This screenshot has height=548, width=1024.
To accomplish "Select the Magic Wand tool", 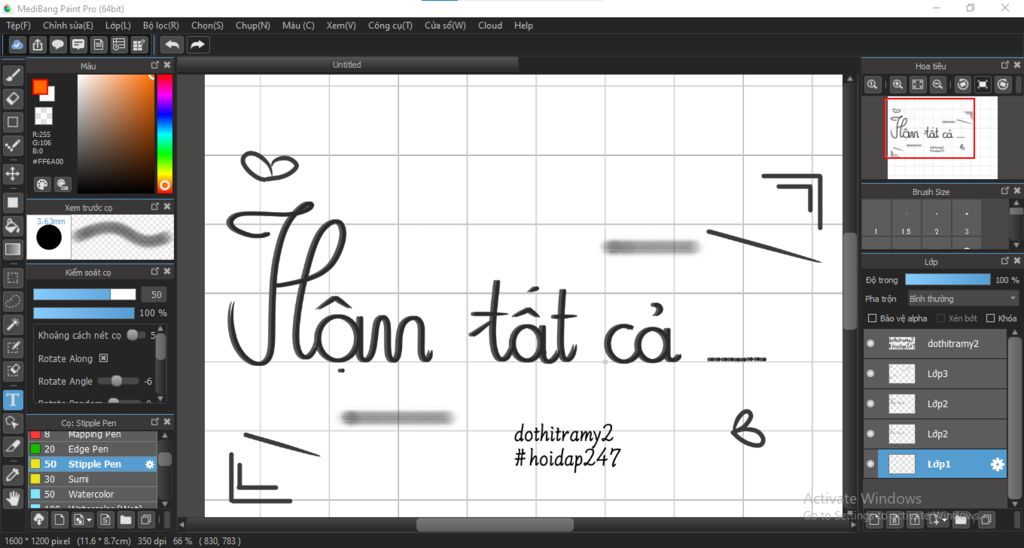I will click(12, 325).
